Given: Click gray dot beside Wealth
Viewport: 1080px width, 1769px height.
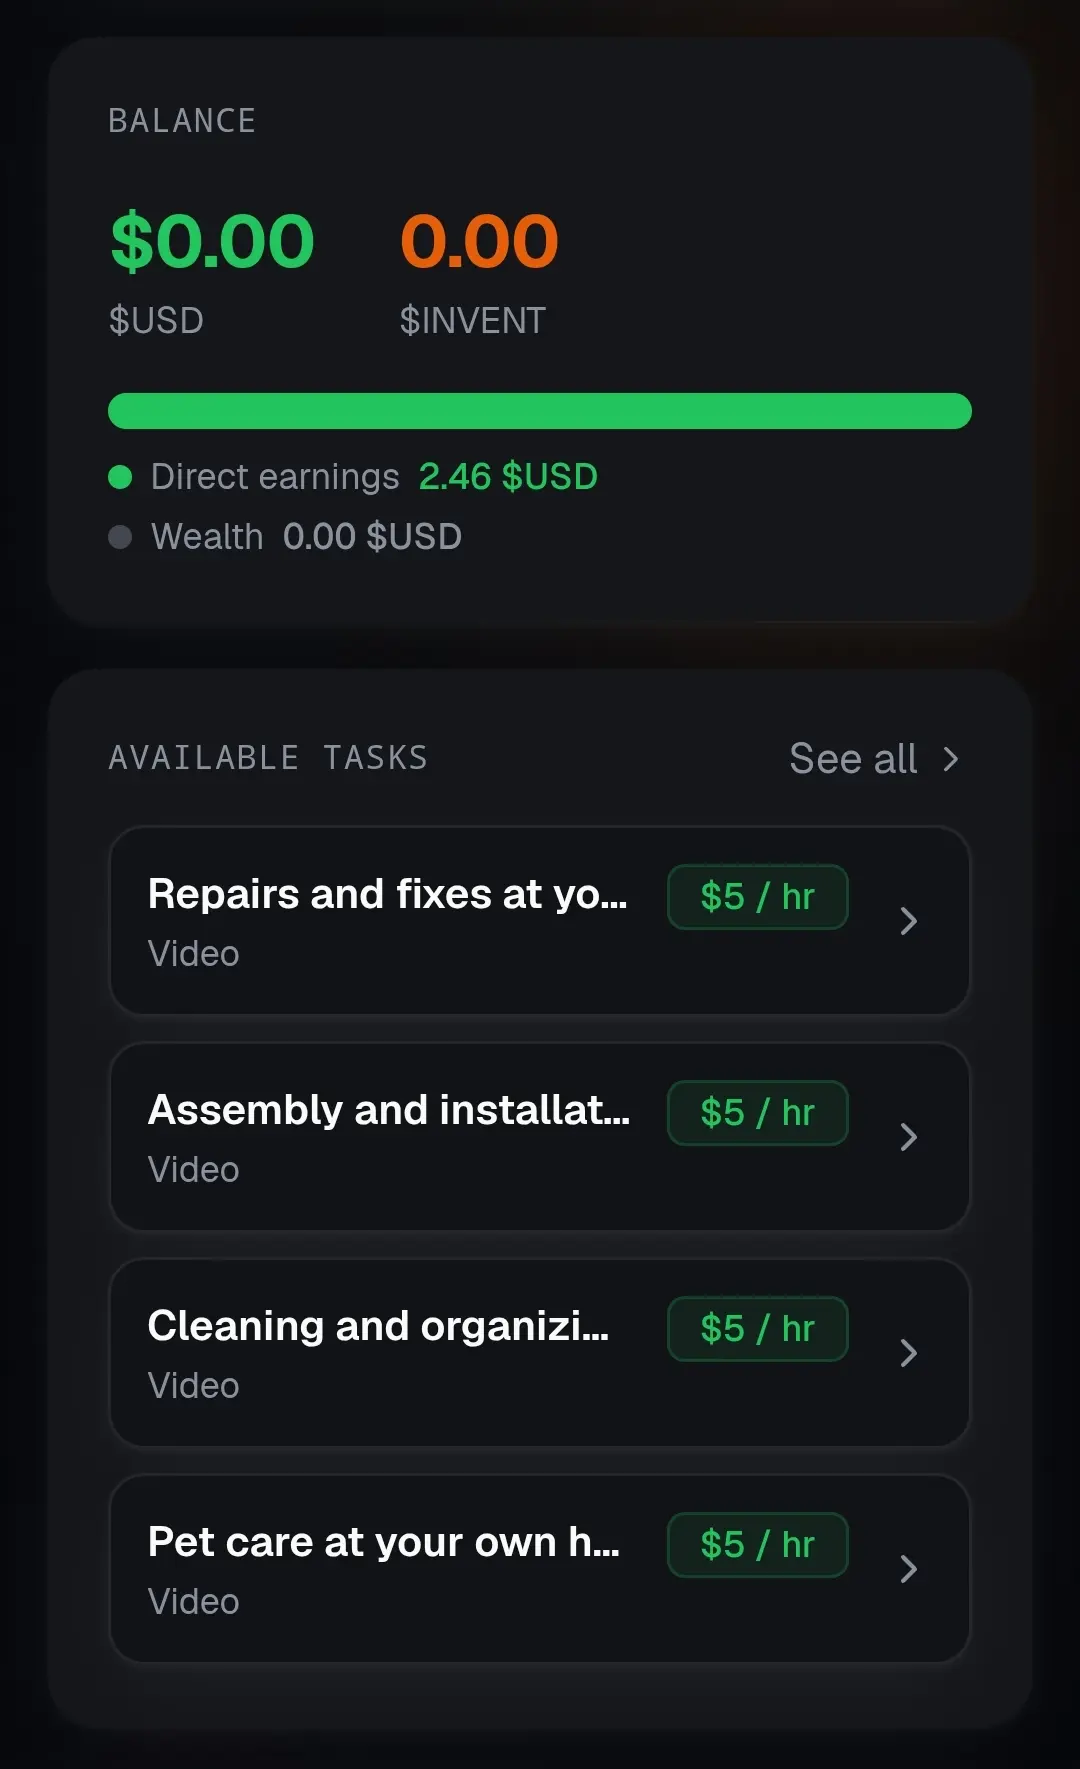Looking at the screenshot, I should click(120, 537).
